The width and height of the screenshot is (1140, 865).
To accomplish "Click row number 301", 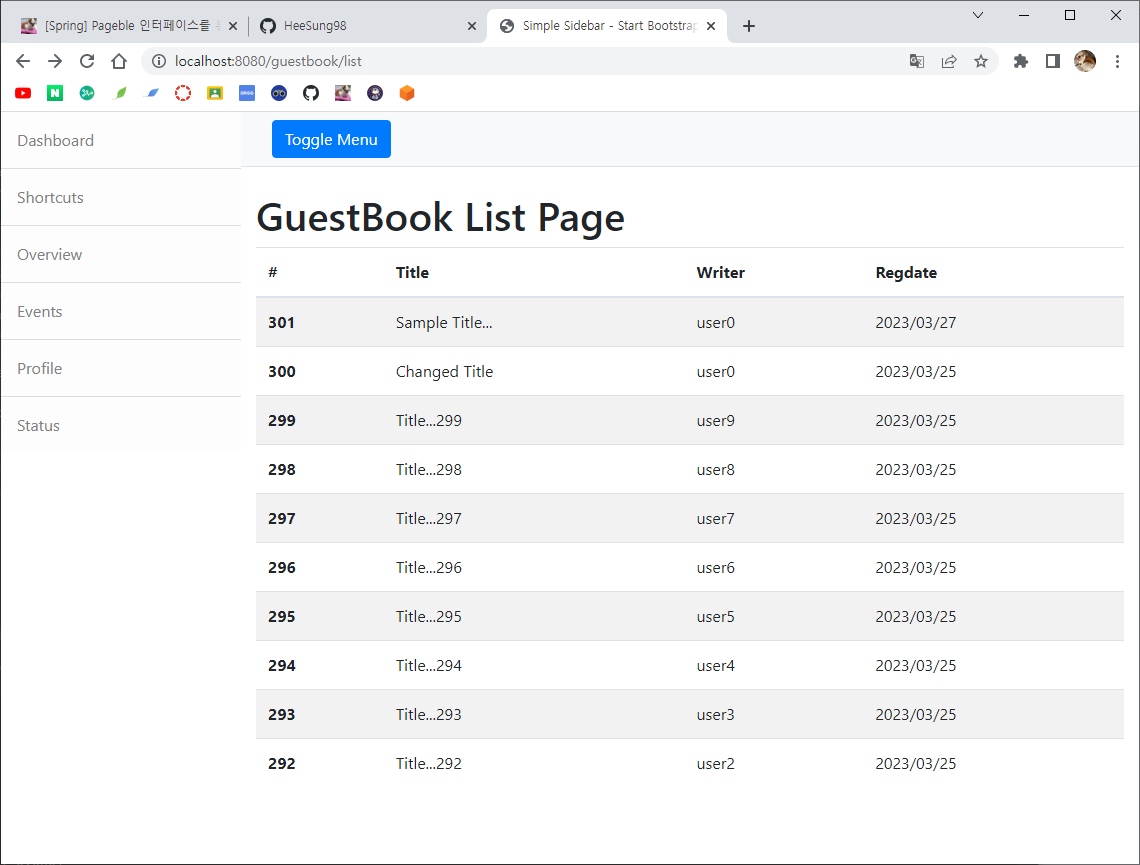I will [281, 323].
